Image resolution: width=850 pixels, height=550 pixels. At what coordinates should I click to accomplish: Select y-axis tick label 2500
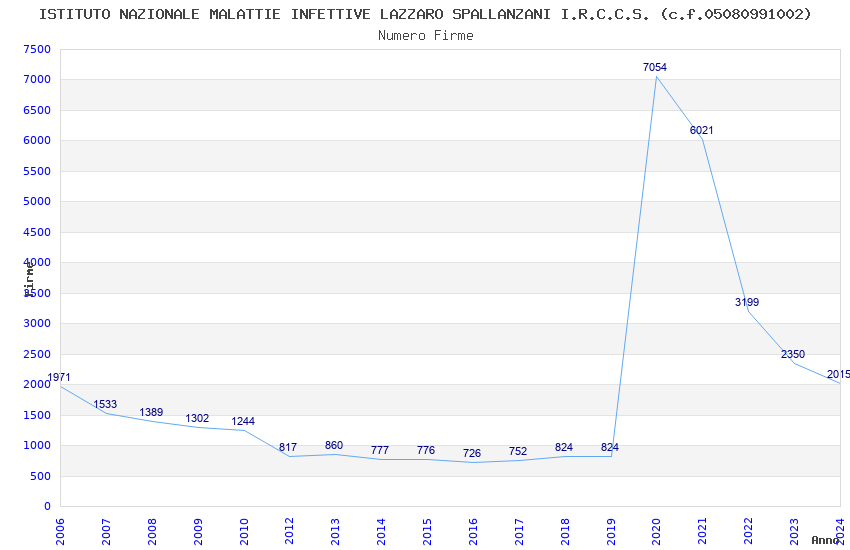[37, 354]
